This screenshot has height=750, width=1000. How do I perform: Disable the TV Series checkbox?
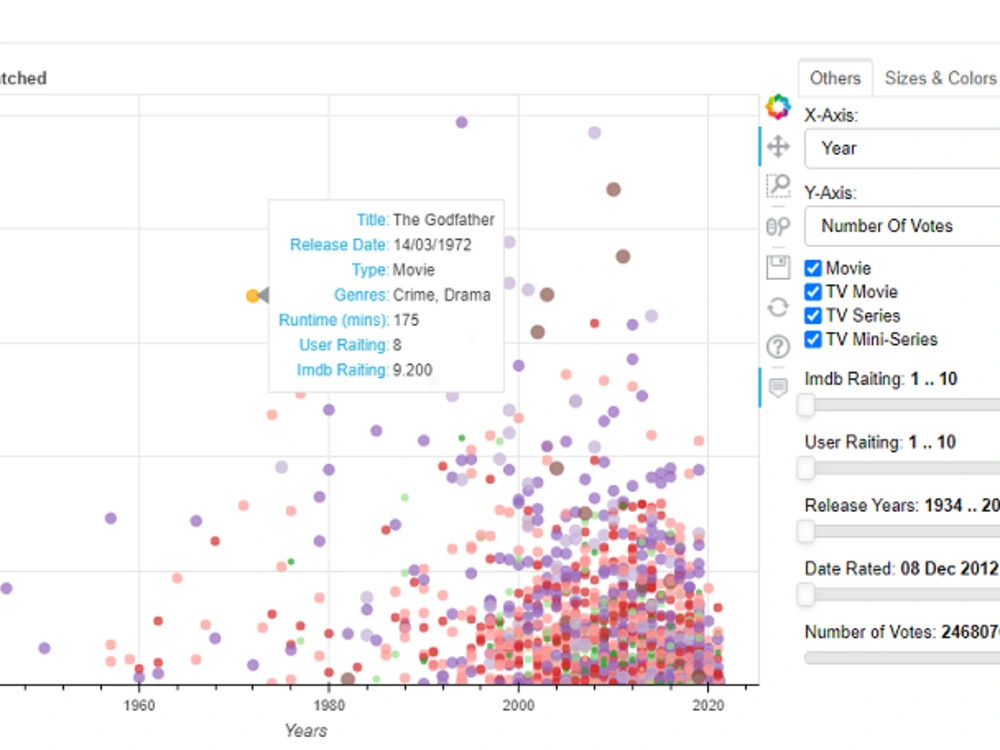point(813,315)
